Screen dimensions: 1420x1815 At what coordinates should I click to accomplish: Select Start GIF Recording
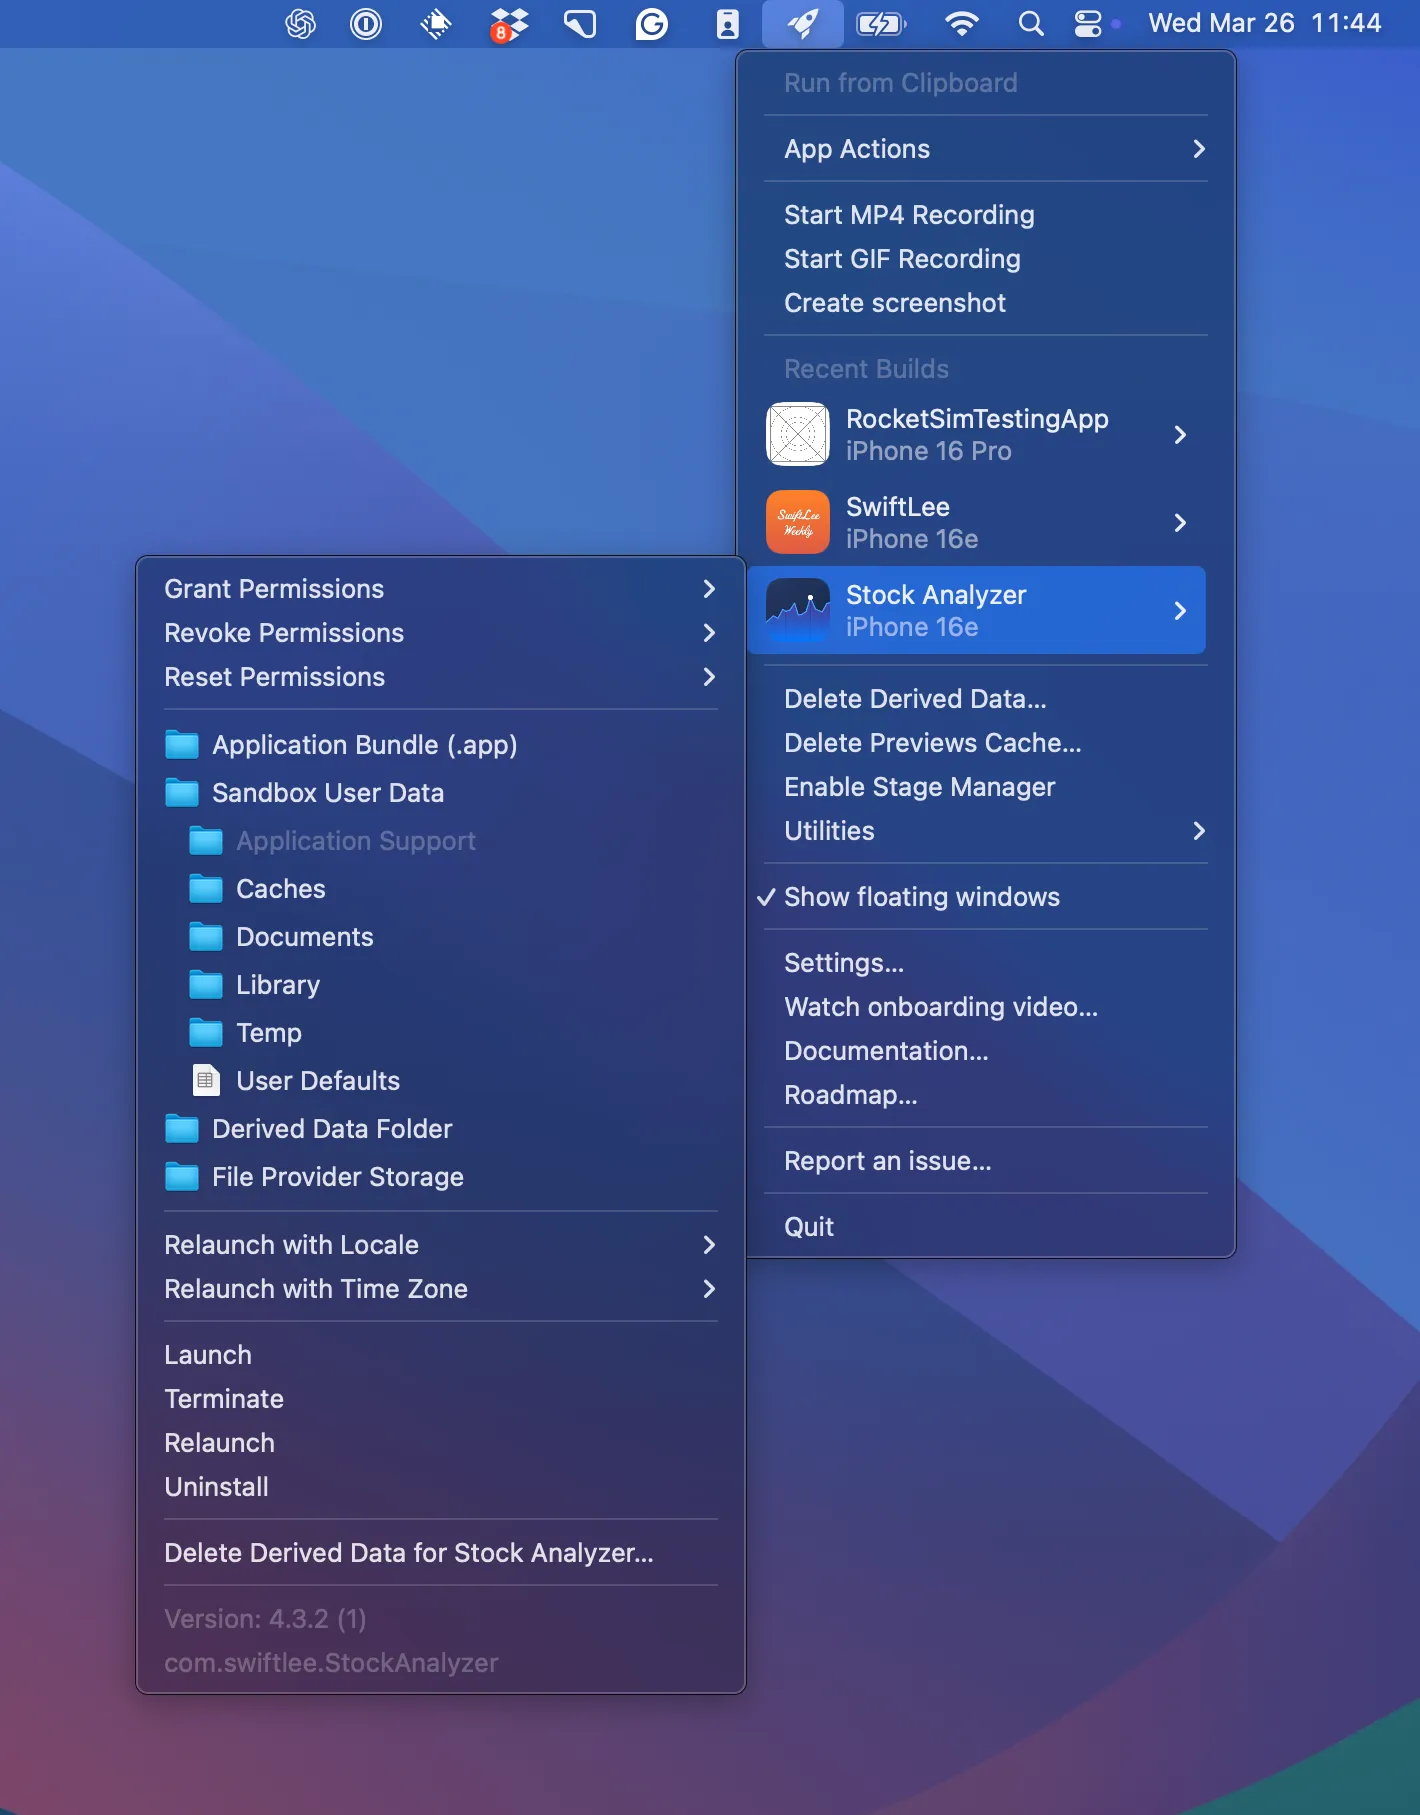tap(902, 259)
